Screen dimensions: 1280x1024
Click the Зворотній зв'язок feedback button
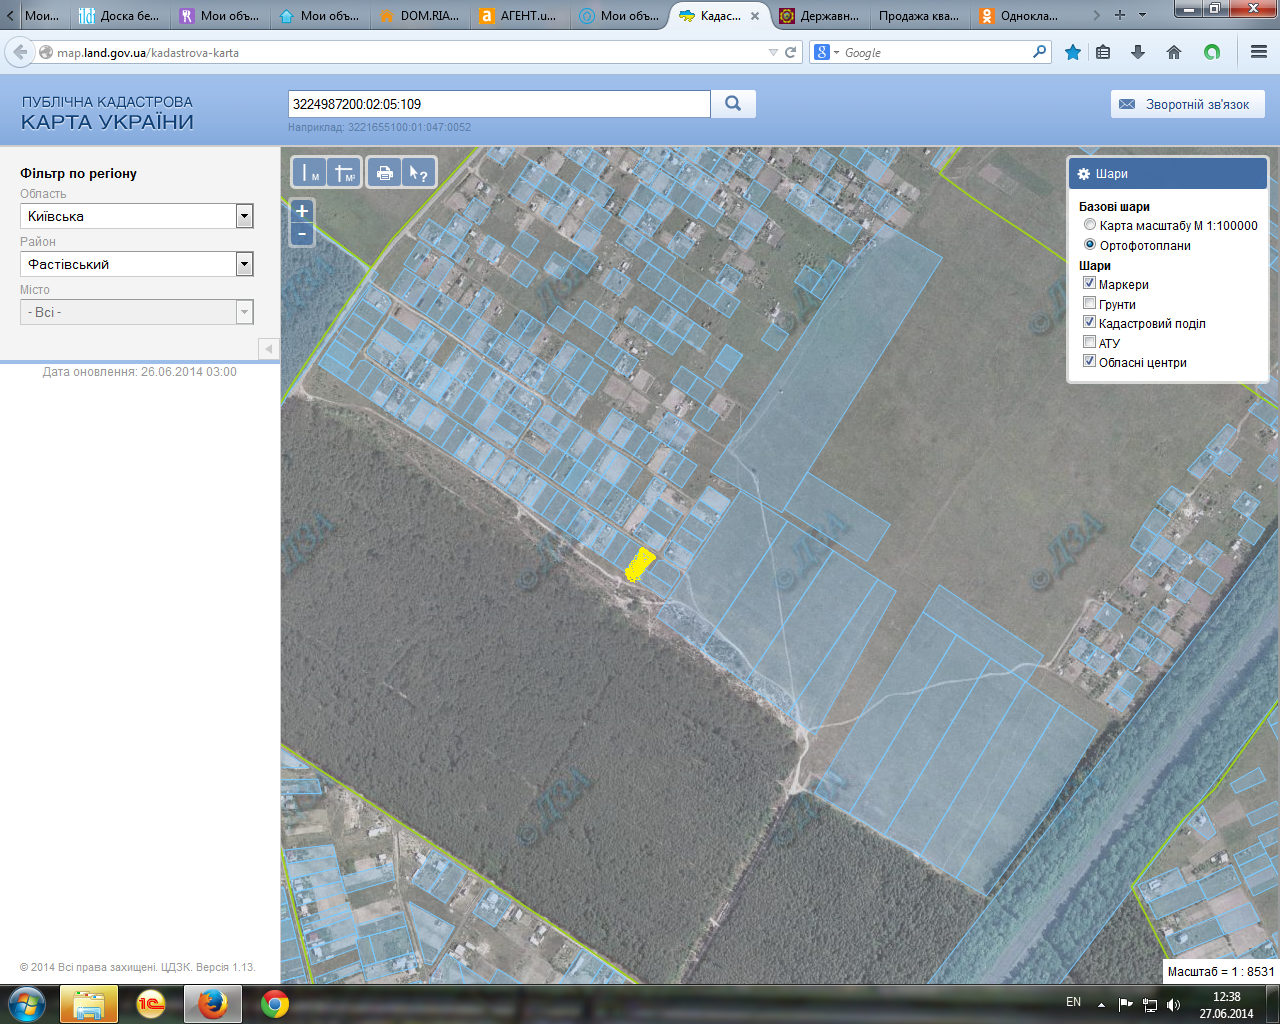pyautogui.click(x=1187, y=104)
